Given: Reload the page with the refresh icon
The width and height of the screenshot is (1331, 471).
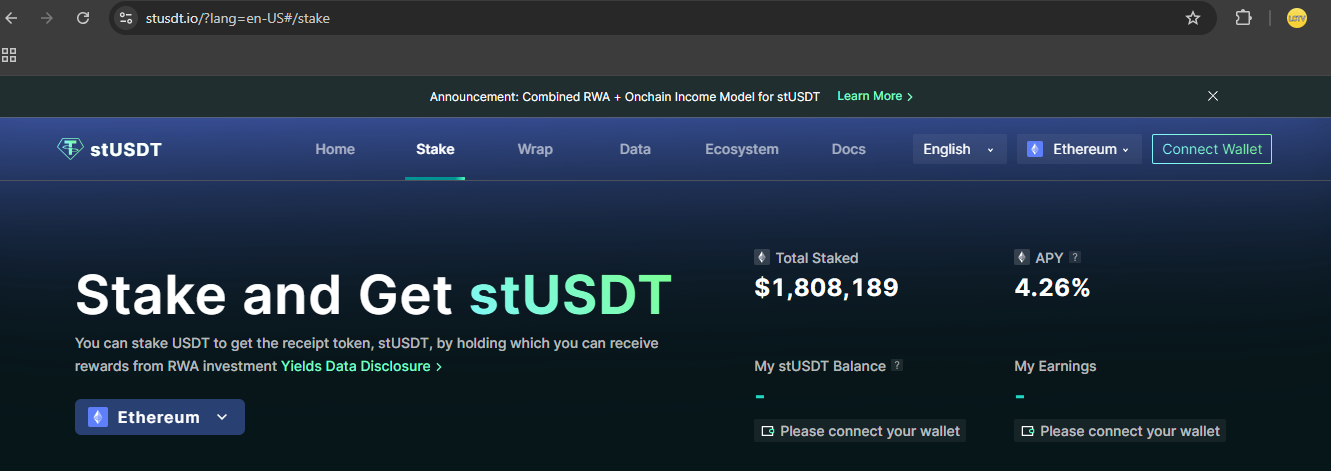Looking at the screenshot, I should coord(83,18).
